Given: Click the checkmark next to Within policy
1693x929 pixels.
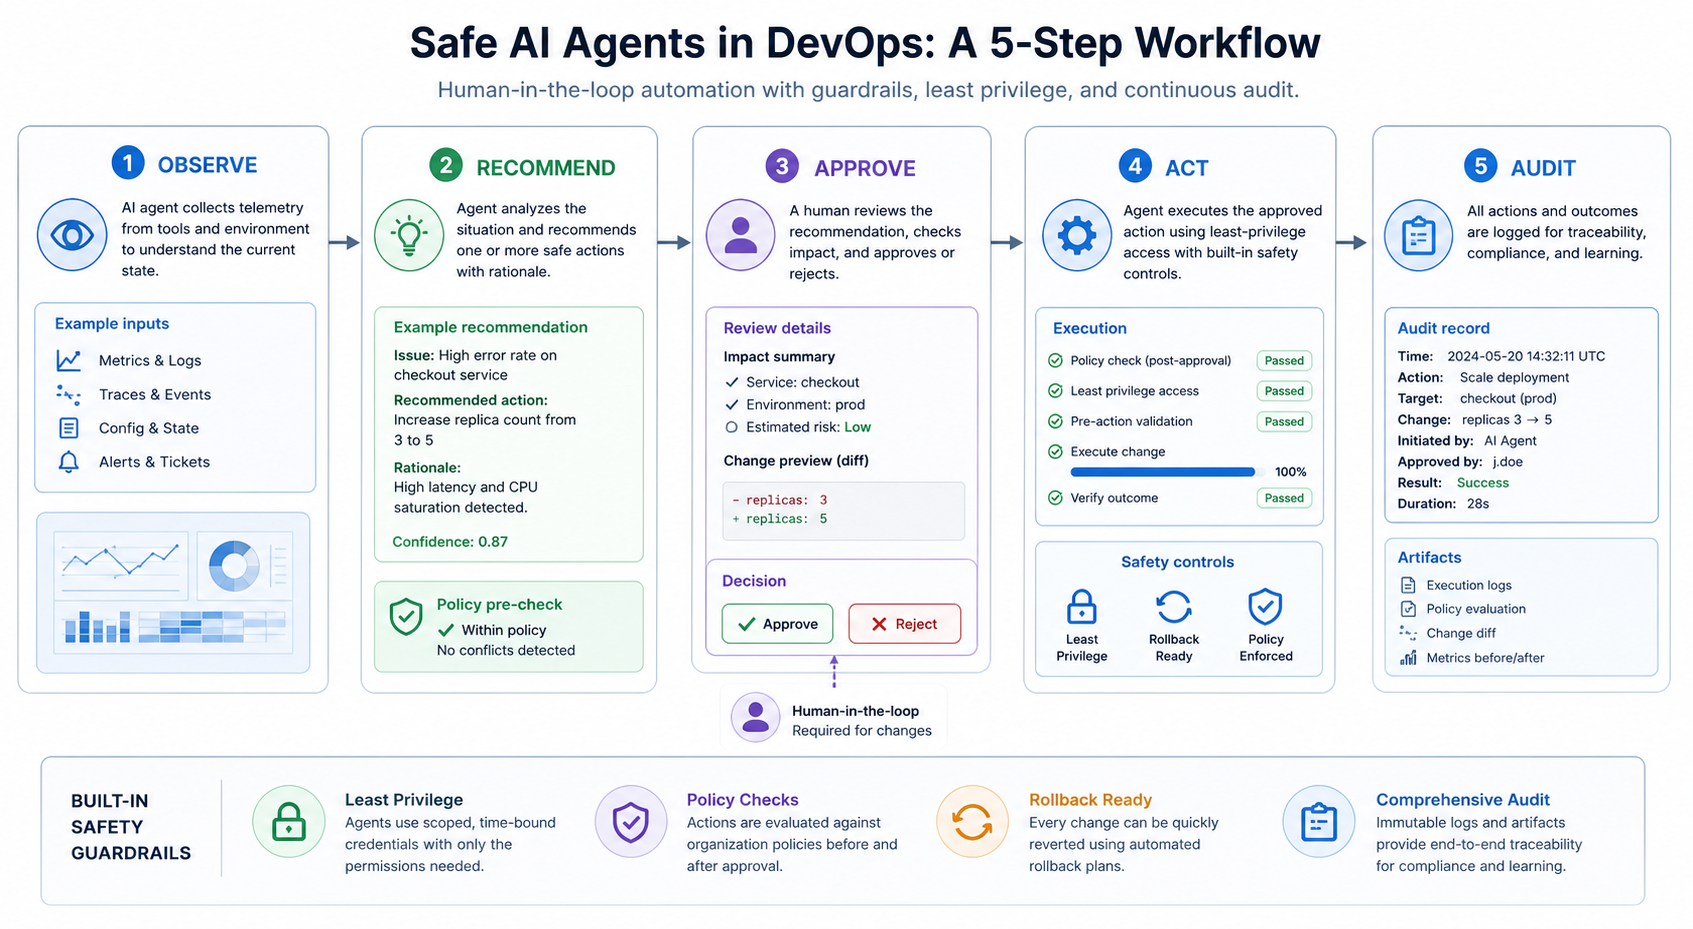Looking at the screenshot, I should 446,630.
